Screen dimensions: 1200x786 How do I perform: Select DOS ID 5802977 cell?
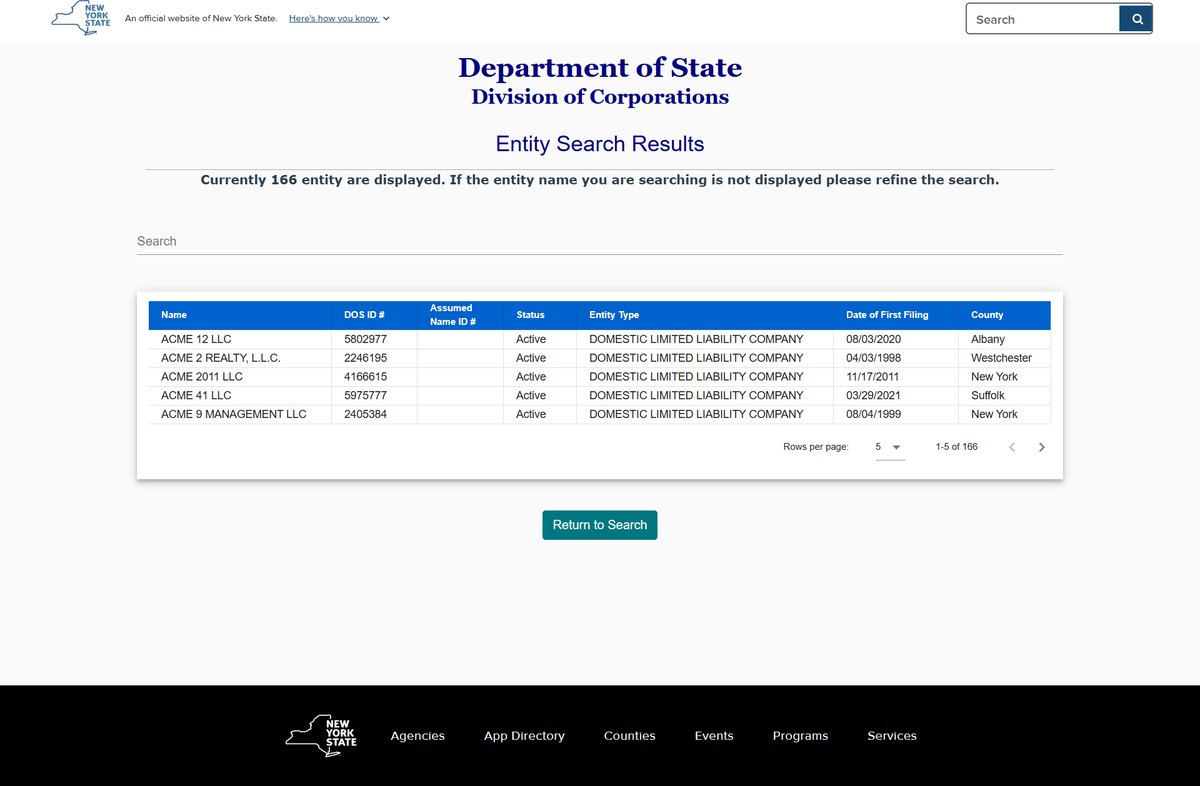pyautogui.click(x=365, y=339)
